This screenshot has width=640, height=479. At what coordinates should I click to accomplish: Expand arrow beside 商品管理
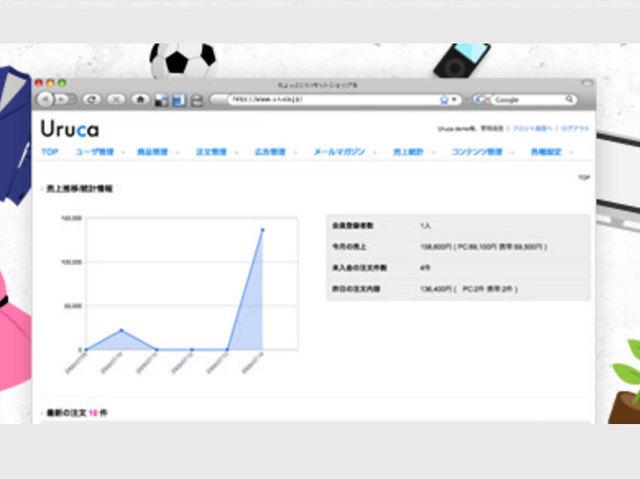(177, 153)
